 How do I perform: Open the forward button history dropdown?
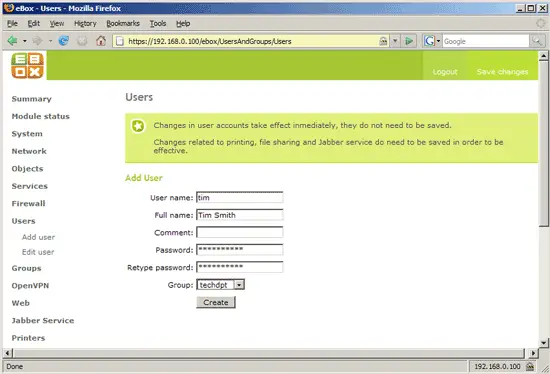[x=50, y=41]
